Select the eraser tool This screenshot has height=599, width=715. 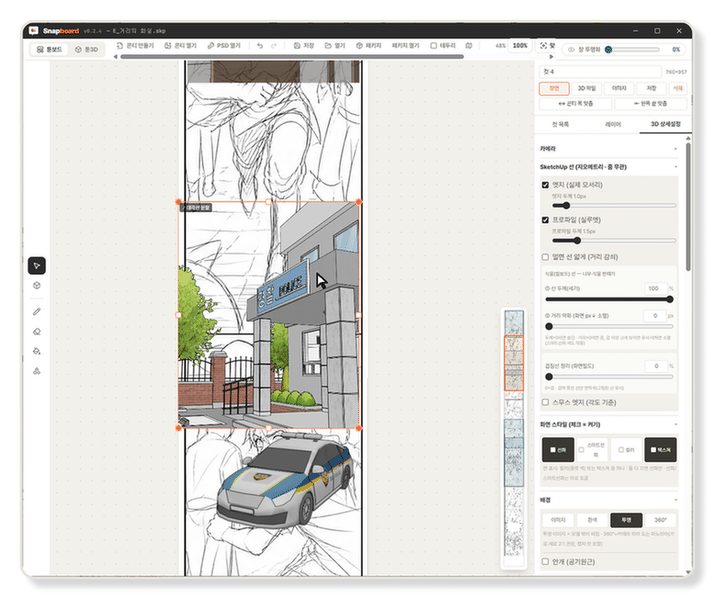click(x=36, y=331)
